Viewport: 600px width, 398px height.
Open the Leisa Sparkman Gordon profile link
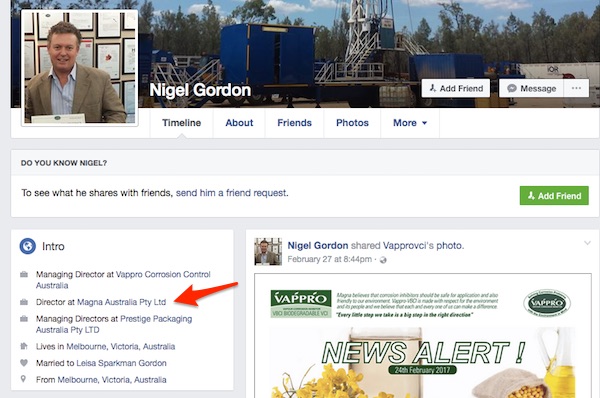[x=121, y=363]
